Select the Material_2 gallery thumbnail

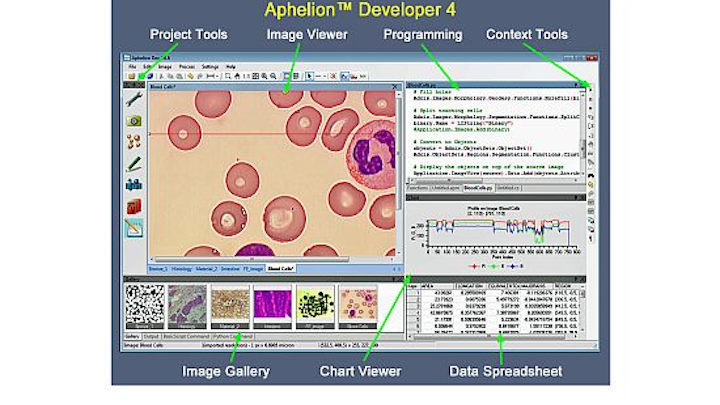point(230,306)
